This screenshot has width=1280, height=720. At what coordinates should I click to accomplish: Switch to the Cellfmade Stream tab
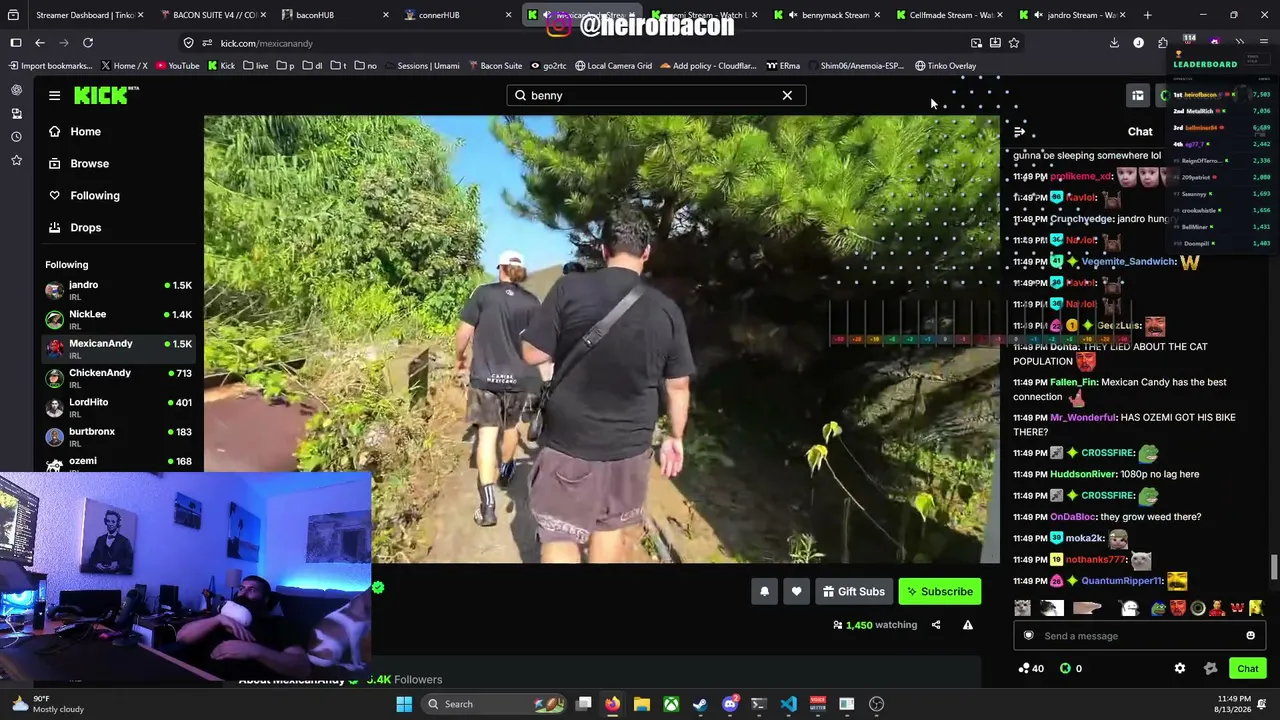[948, 15]
